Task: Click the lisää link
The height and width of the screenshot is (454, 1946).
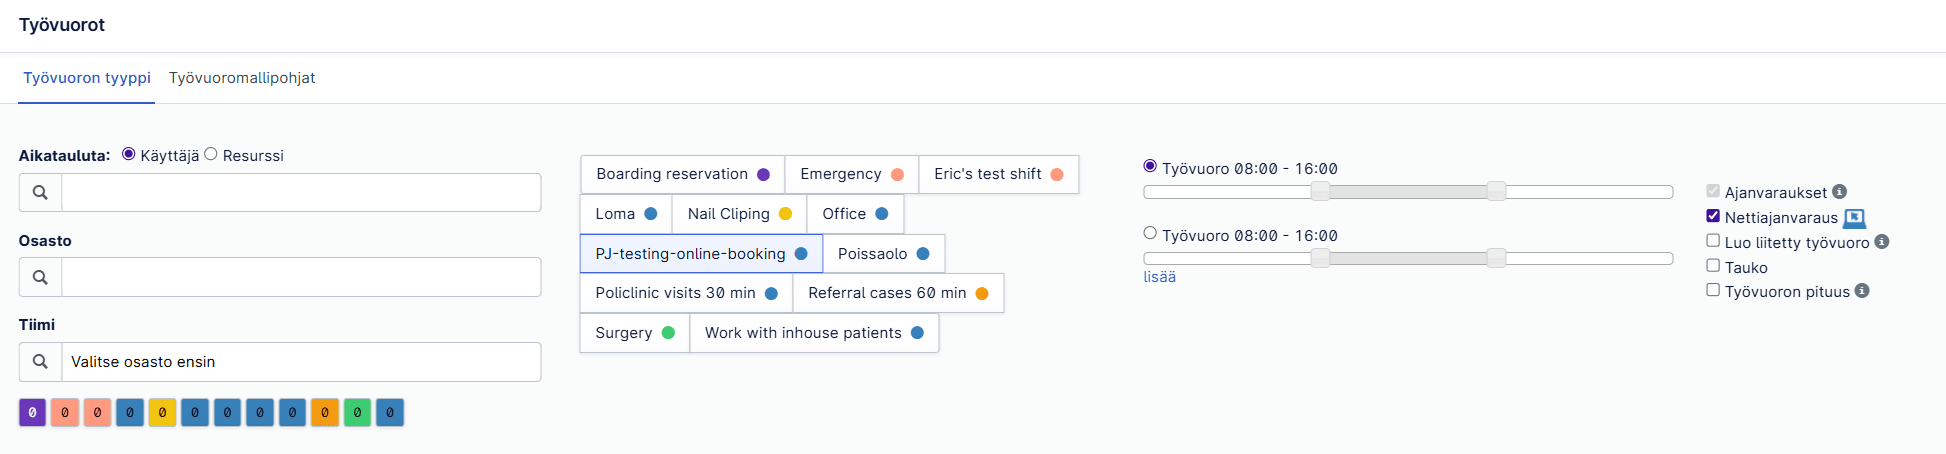Action: click(1159, 277)
